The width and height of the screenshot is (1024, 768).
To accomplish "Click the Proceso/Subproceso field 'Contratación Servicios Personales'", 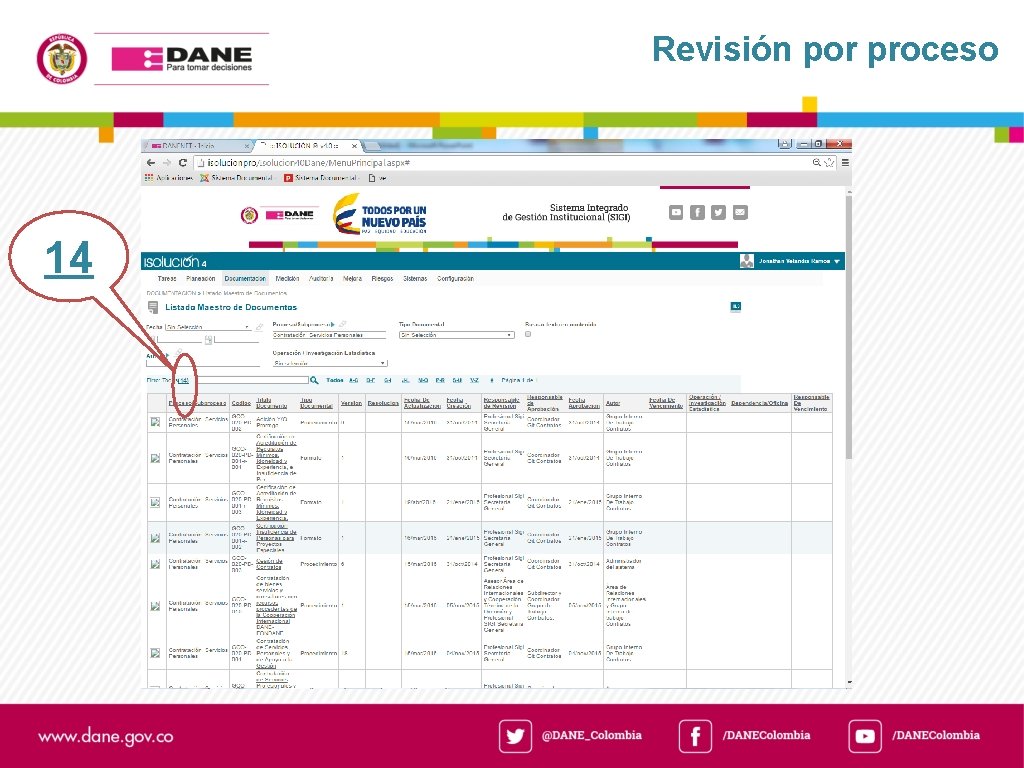I will coord(328,334).
